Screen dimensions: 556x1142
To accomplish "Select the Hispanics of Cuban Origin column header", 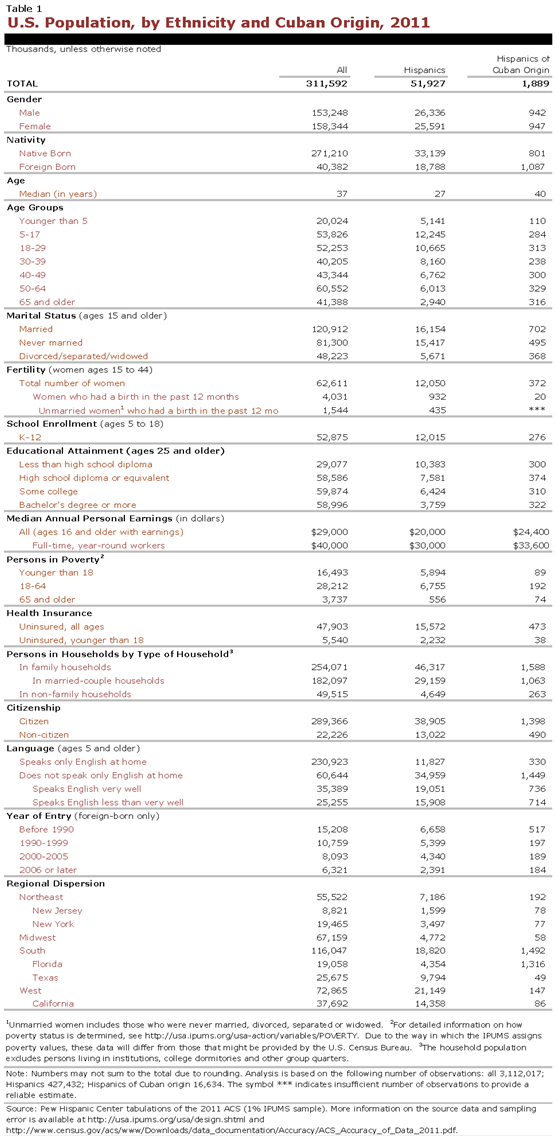I will (523, 64).
